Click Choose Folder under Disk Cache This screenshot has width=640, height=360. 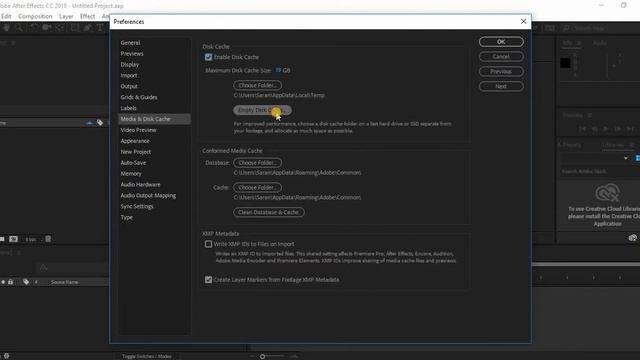pos(258,85)
